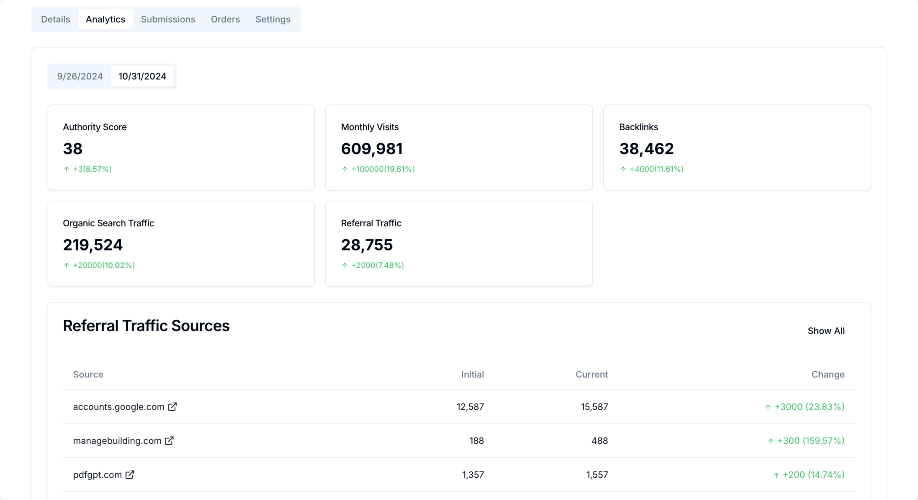Click green up arrow under Backlinks value
The width and height of the screenshot is (918, 500).
[623, 169]
